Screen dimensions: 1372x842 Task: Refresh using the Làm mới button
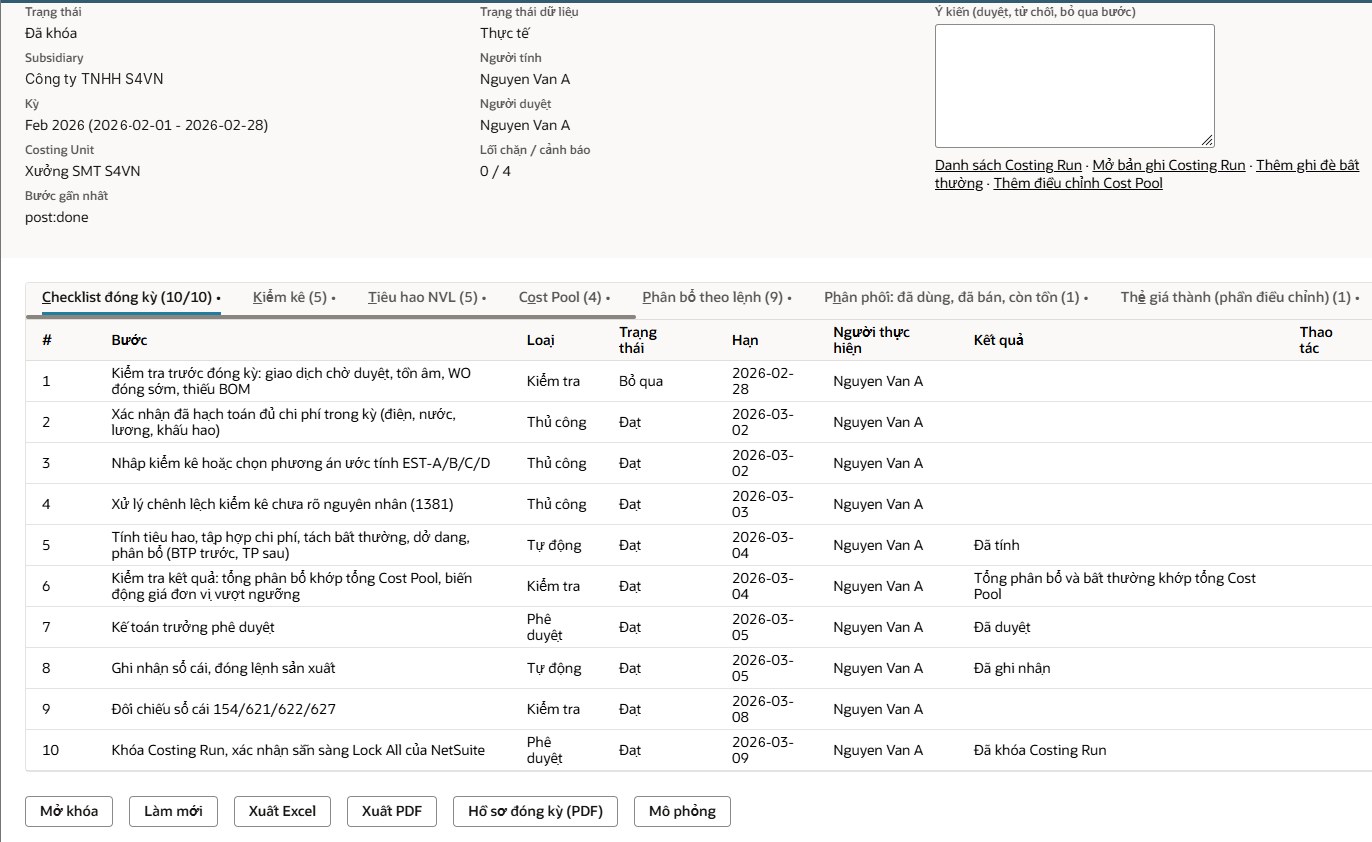[173, 811]
